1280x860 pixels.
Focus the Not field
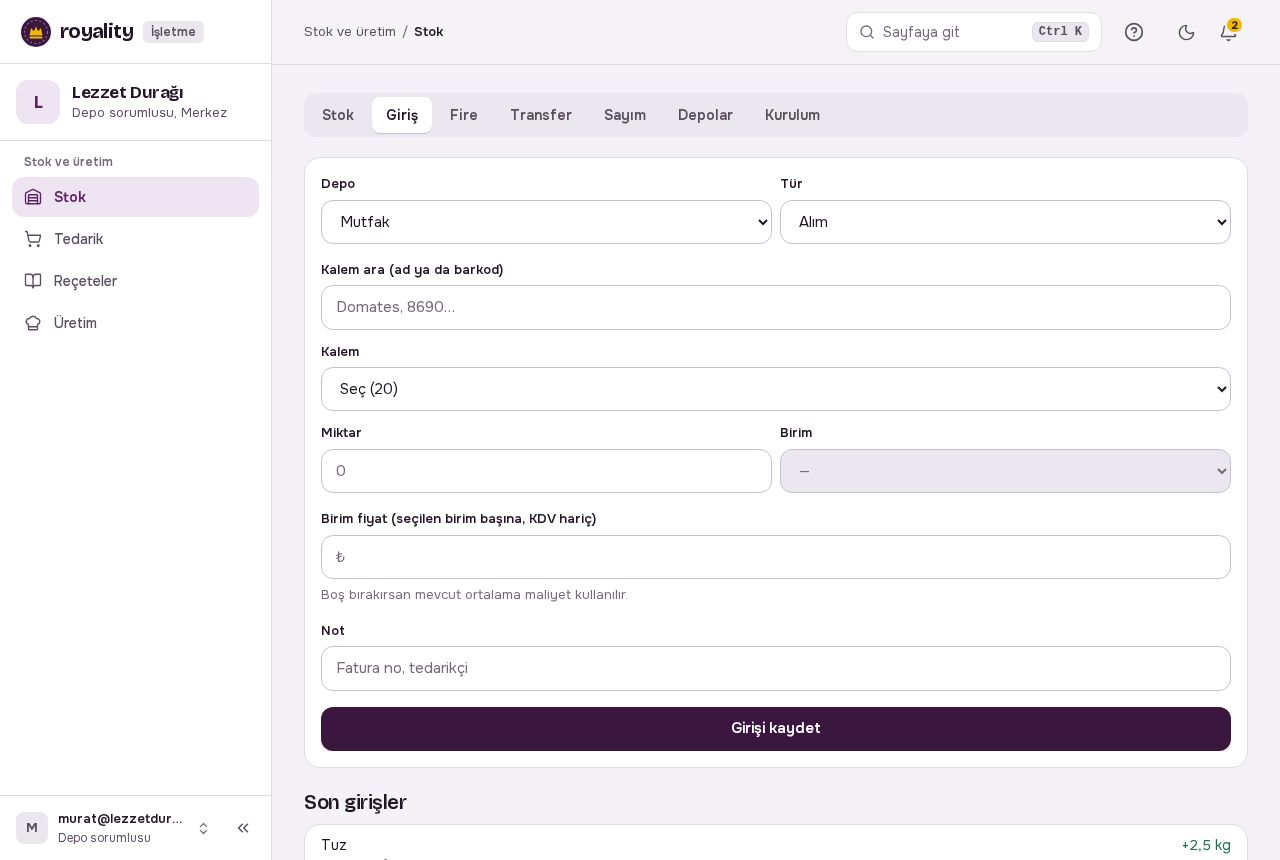pyautogui.click(x=776, y=668)
